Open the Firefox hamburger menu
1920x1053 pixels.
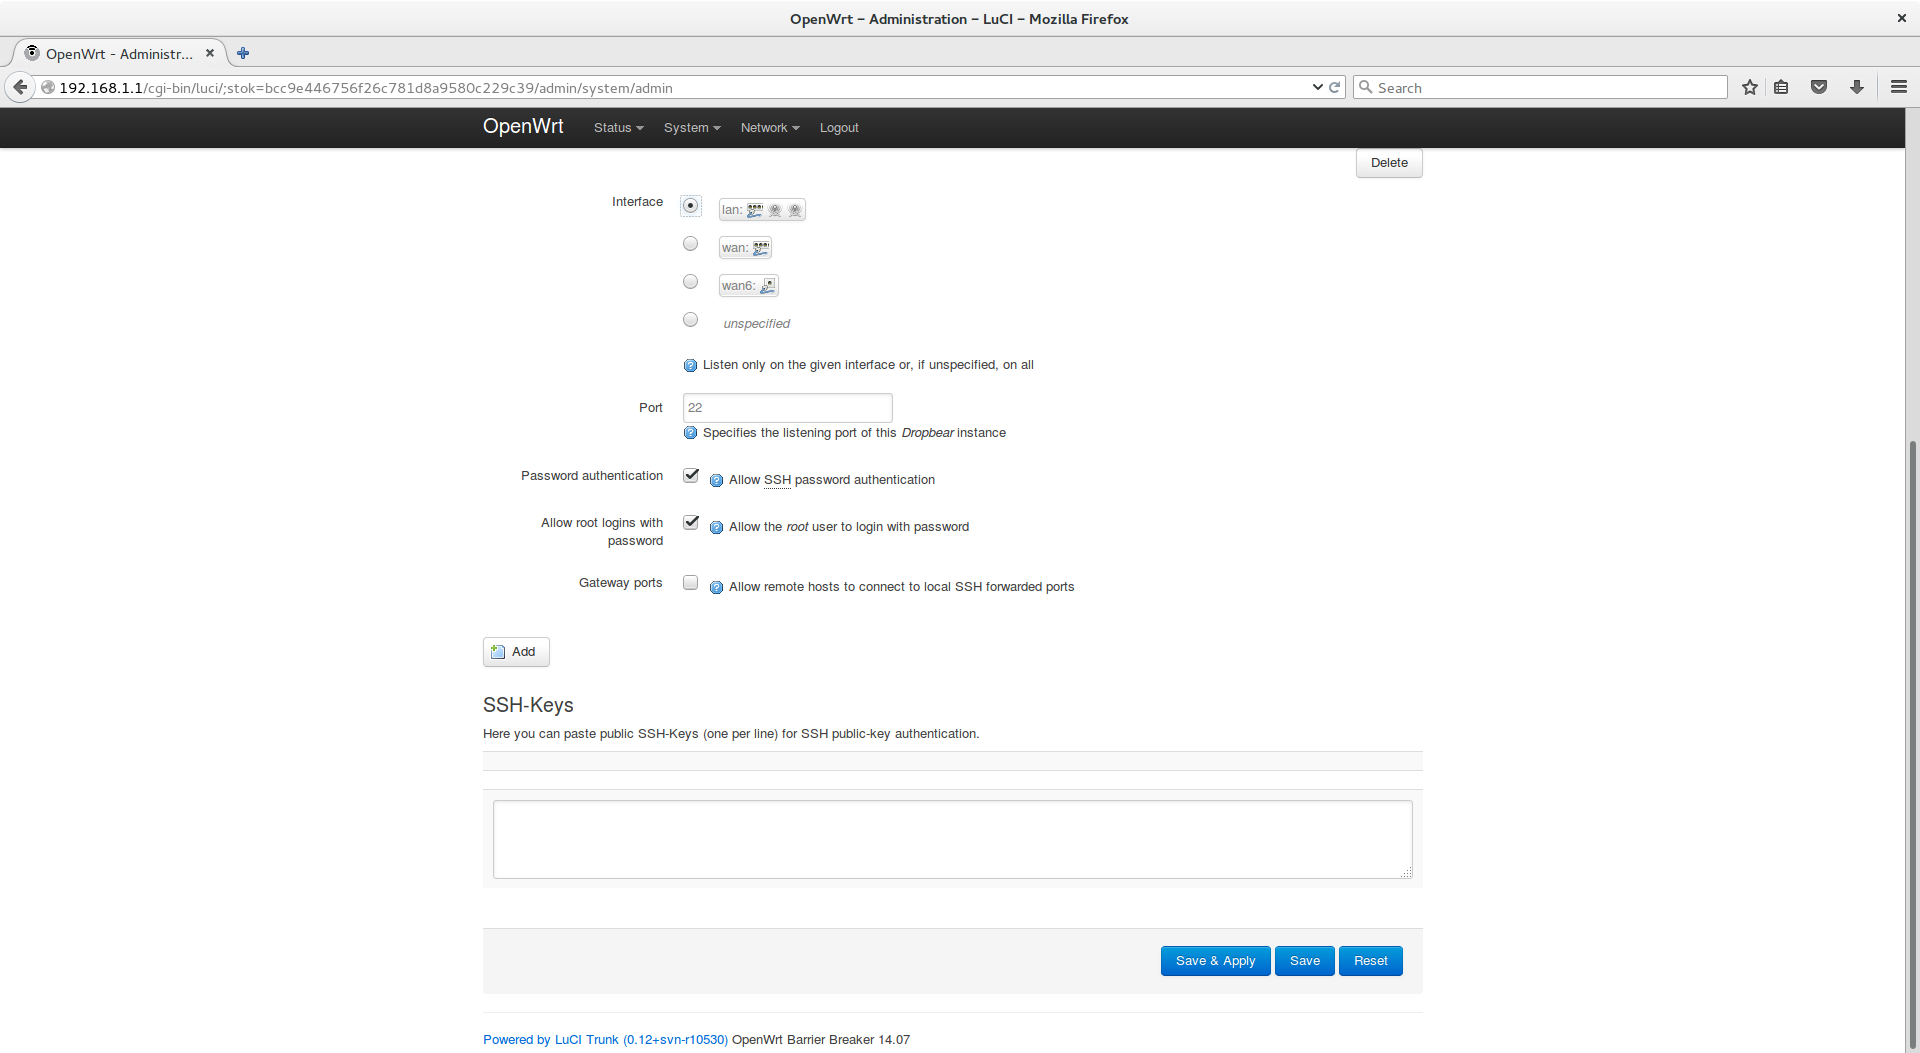(x=1898, y=87)
